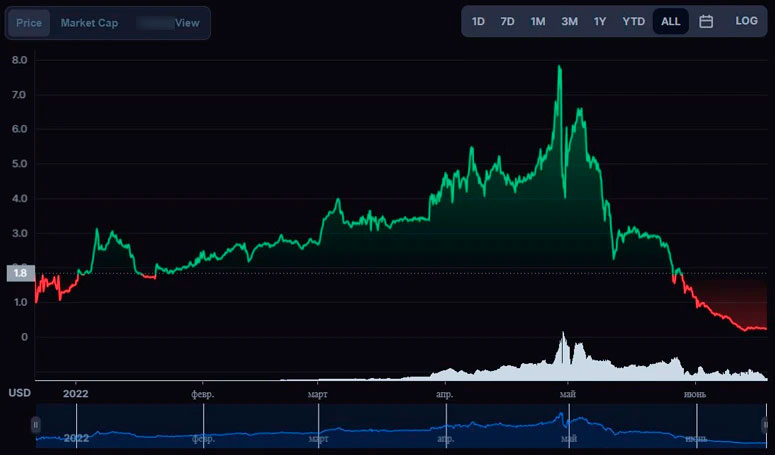Click the февр. x-axis label under chart

[203, 394]
